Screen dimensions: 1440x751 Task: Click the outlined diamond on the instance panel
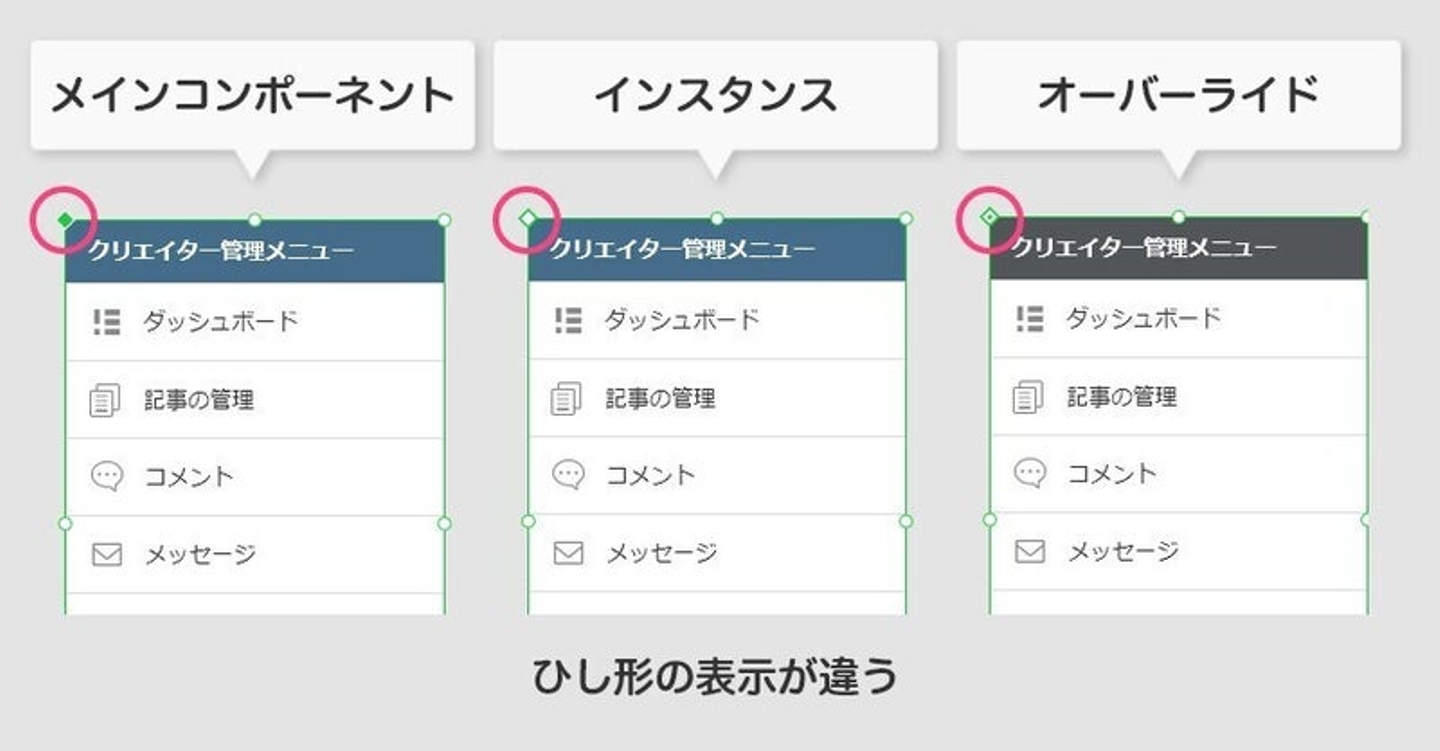pyautogui.click(x=528, y=219)
